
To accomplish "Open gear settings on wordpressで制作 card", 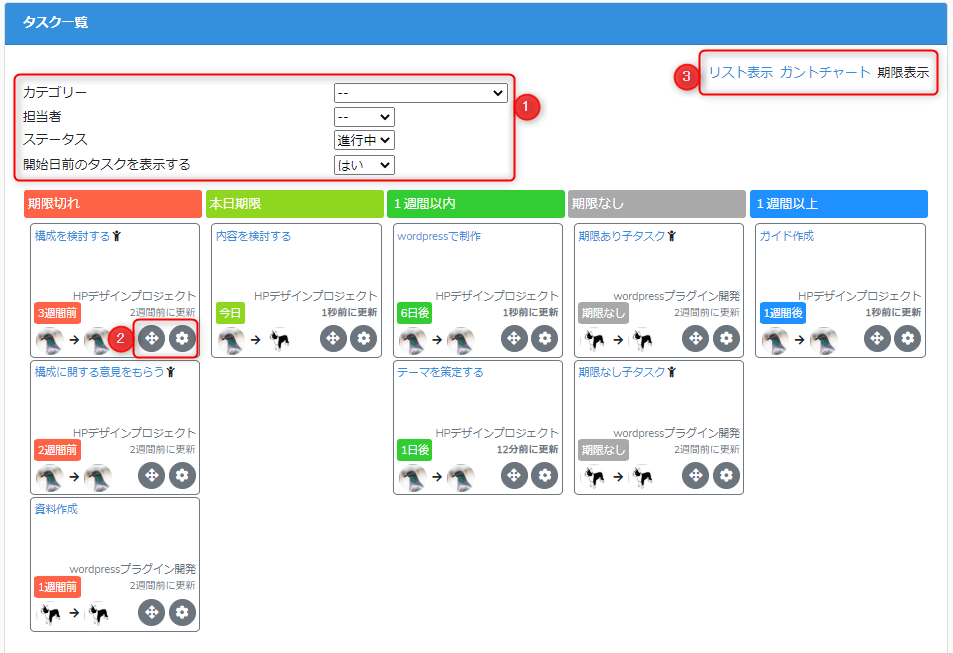I will [545, 338].
